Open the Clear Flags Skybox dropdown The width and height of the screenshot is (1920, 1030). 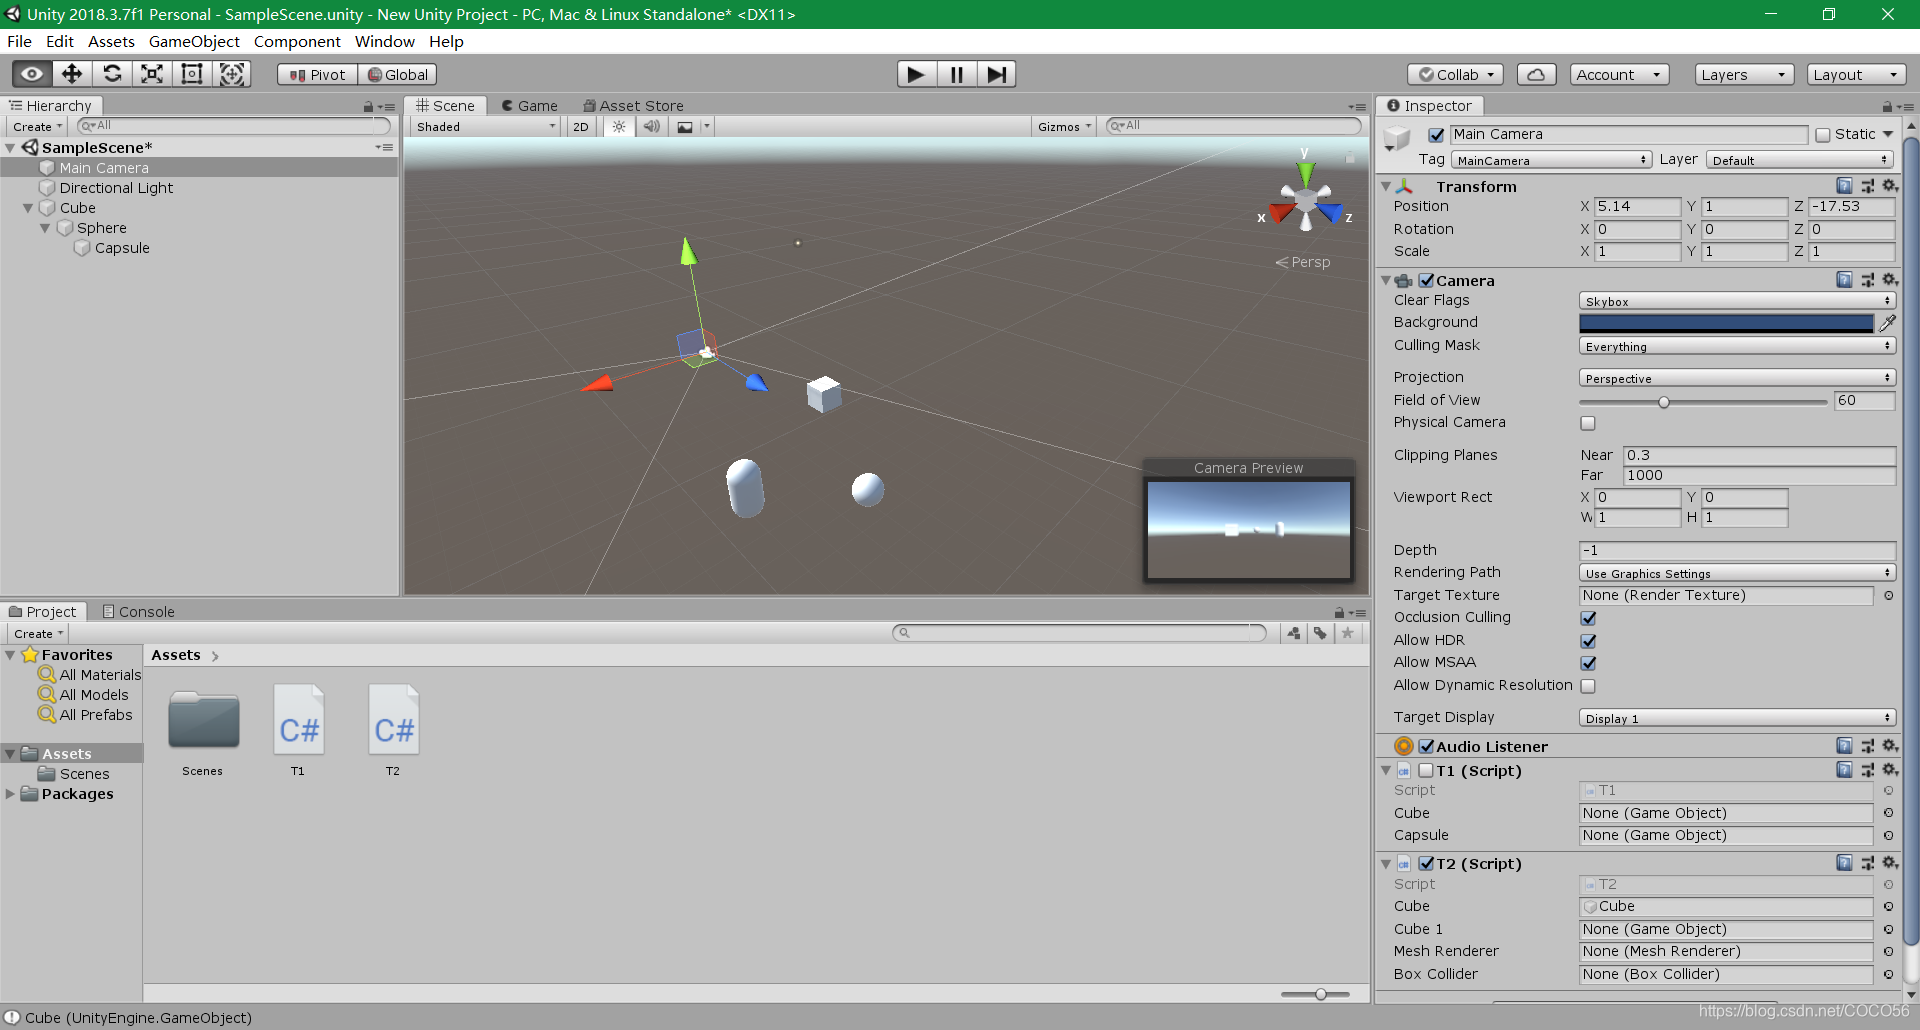click(1737, 301)
